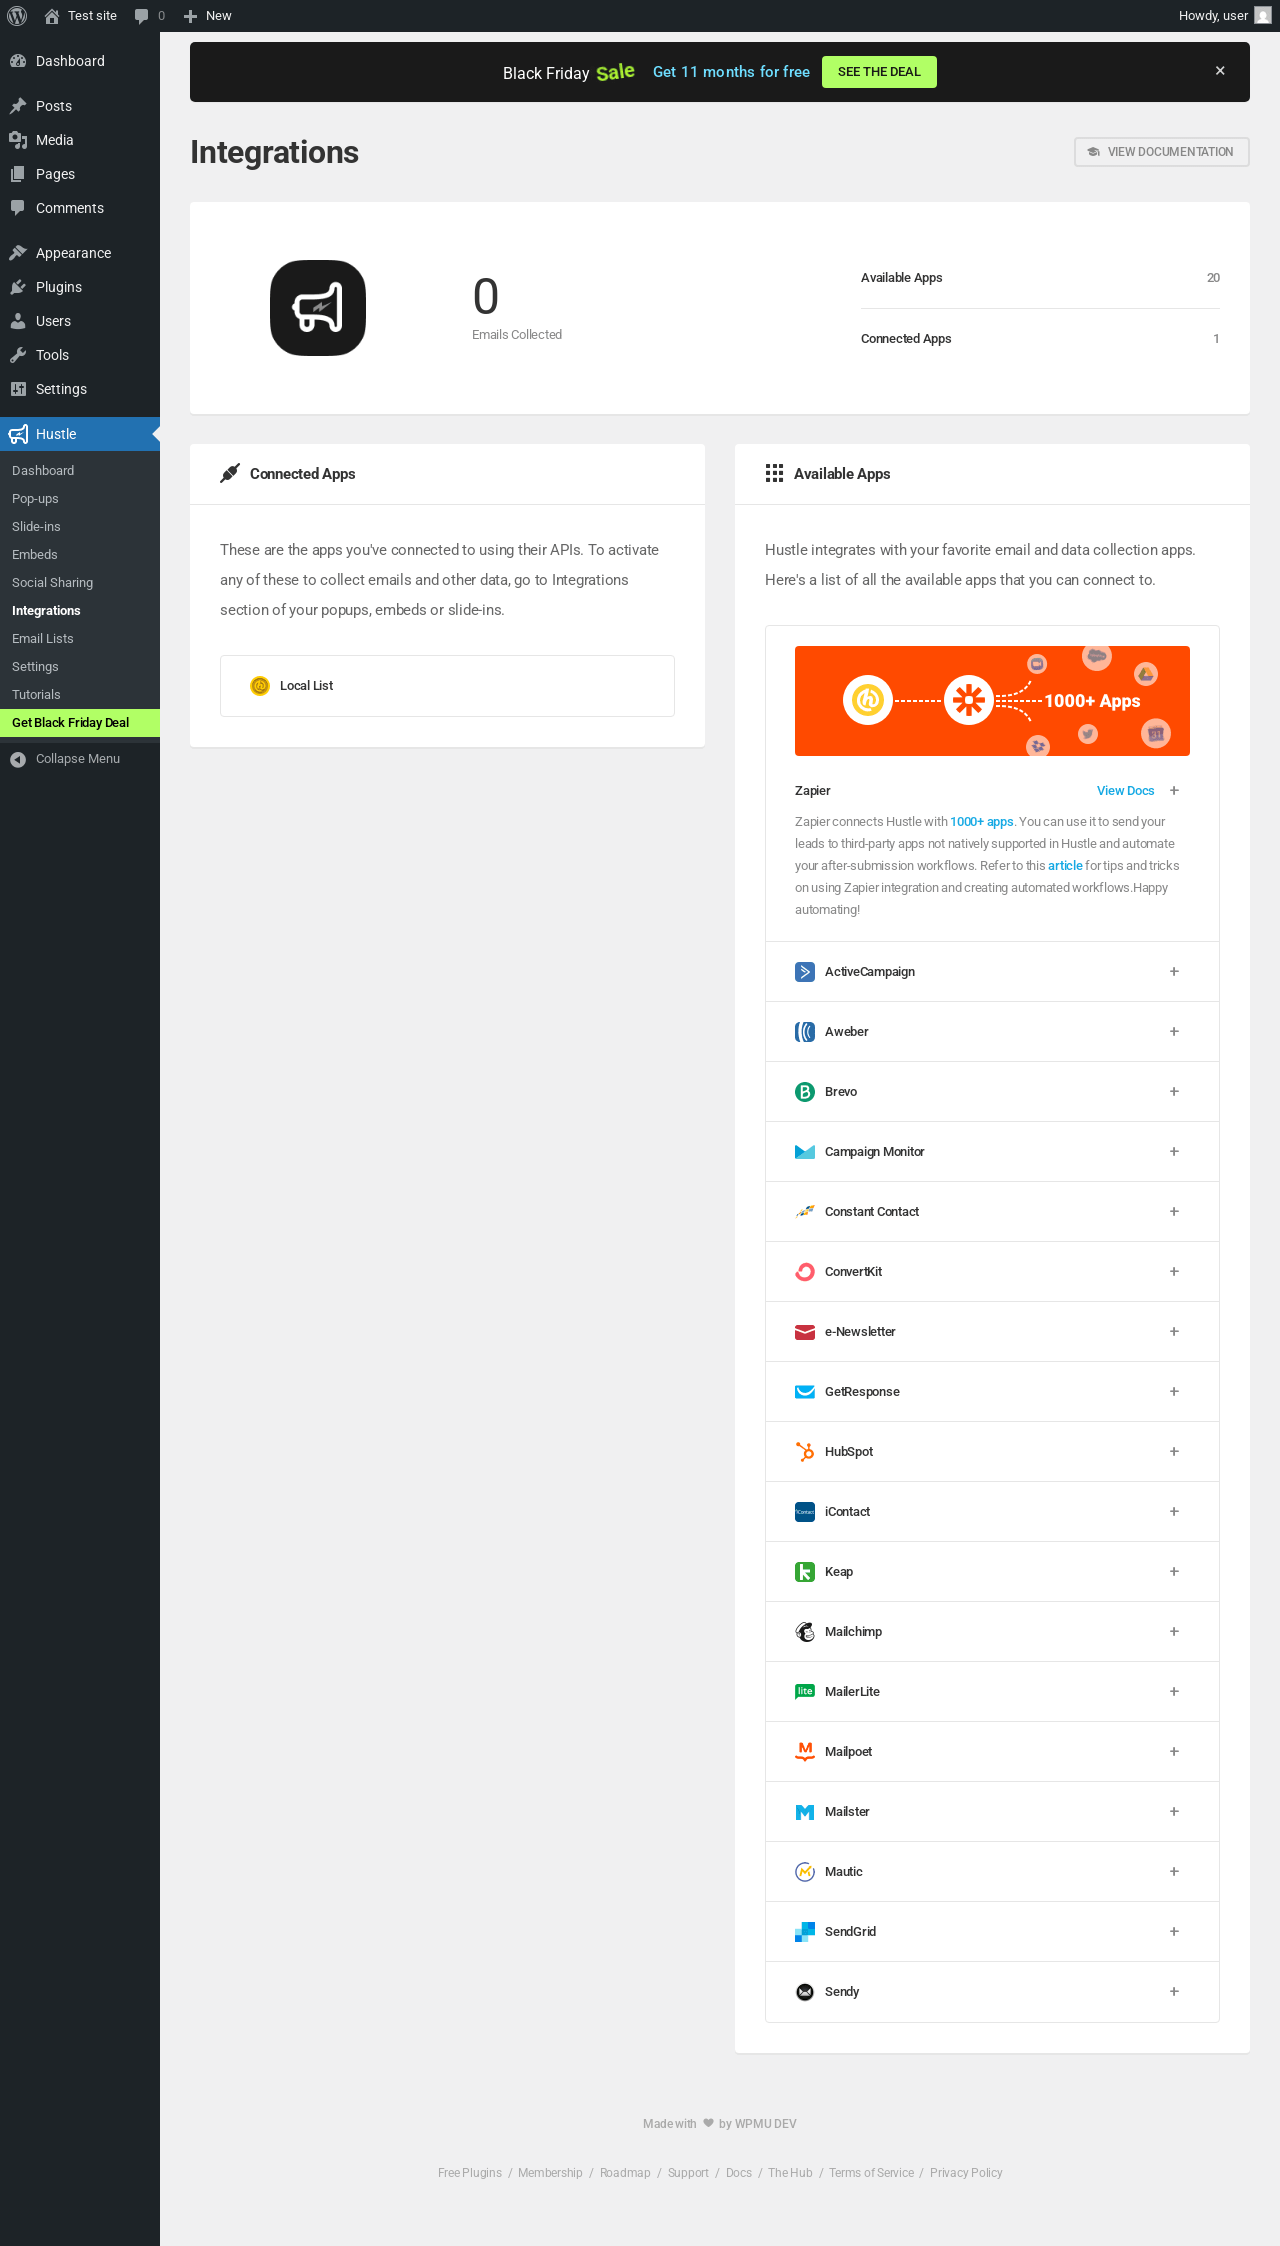The width and height of the screenshot is (1280, 2246).
Task: Click the Mailpoet app icon
Action: (805, 1752)
